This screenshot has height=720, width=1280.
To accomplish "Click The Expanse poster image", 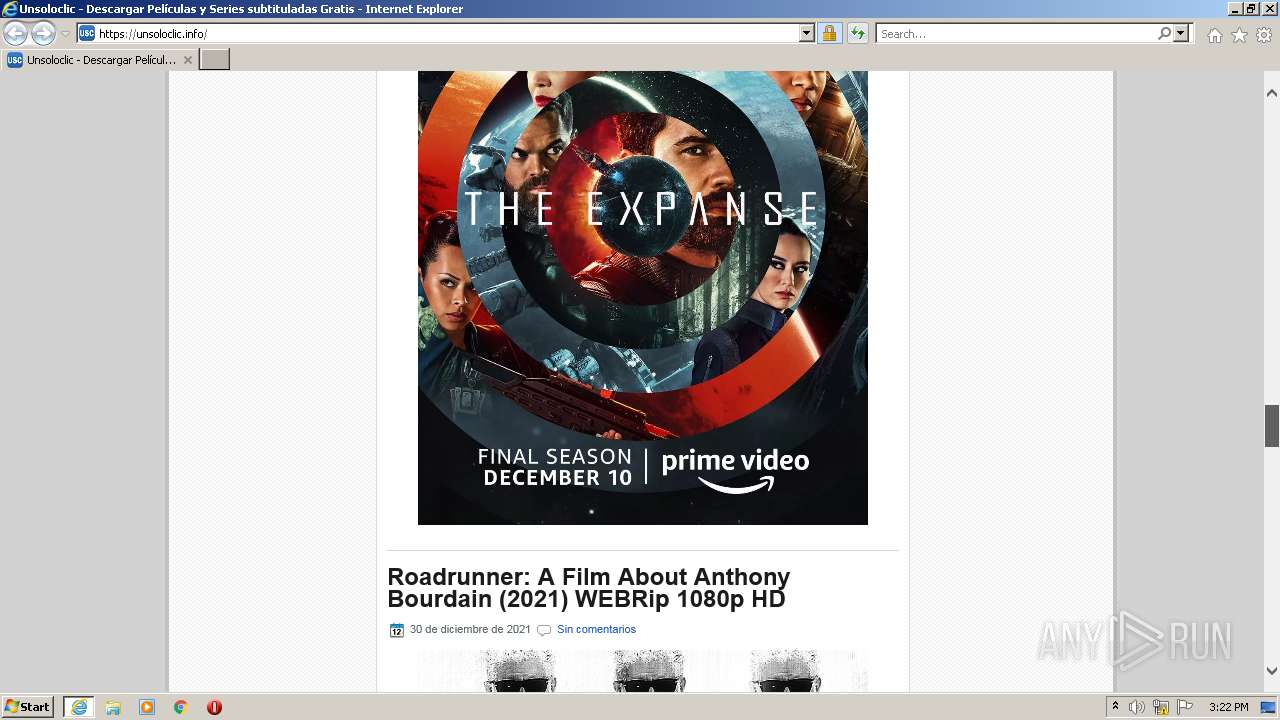I will point(643,297).
